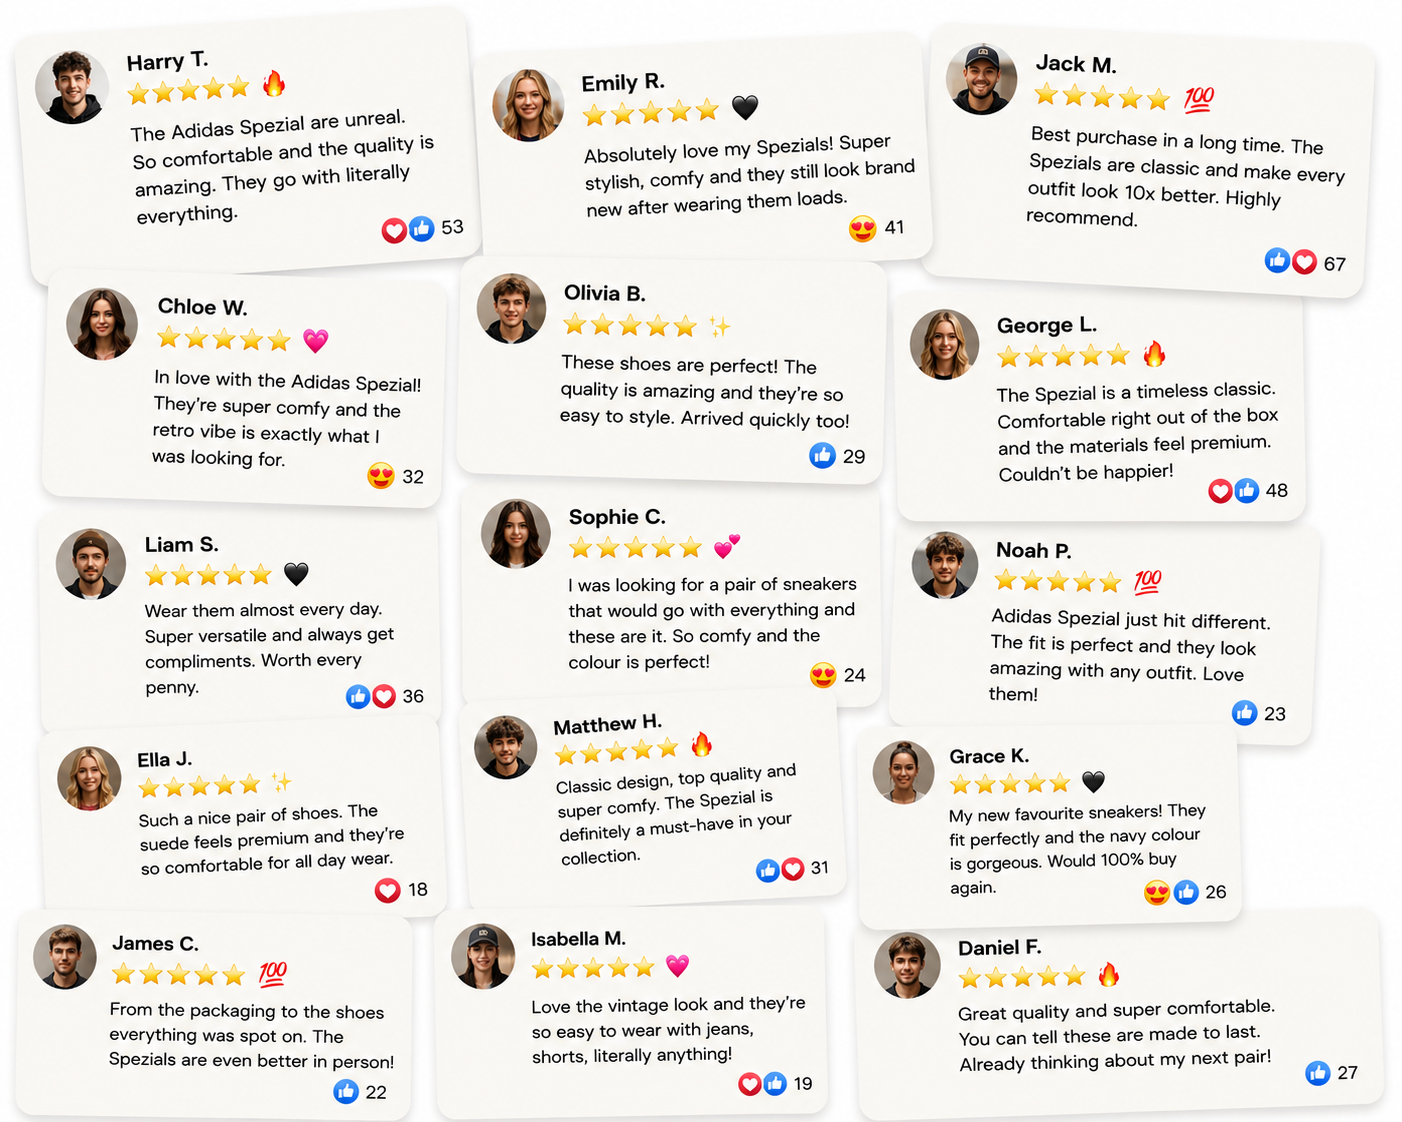Click the thumbs-up reaction showing 29 likes
This screenshot has height=1122, width=1402.
tap(822, 456)
